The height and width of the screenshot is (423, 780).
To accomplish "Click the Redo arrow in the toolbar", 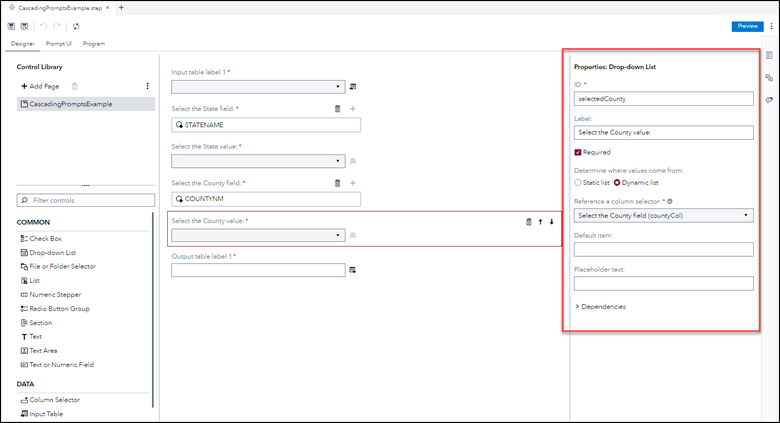I will (x=57, y=26).
